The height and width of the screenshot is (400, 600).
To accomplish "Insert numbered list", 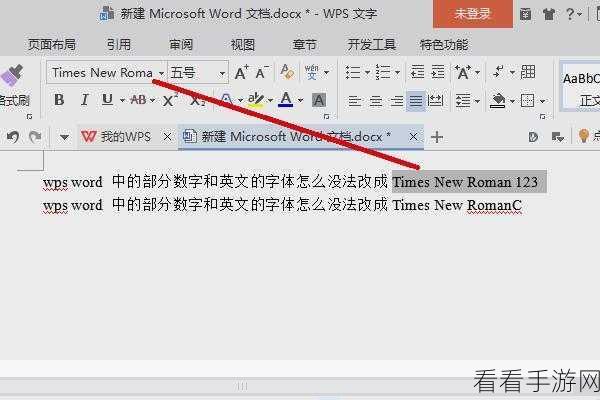I will [383, 72].
